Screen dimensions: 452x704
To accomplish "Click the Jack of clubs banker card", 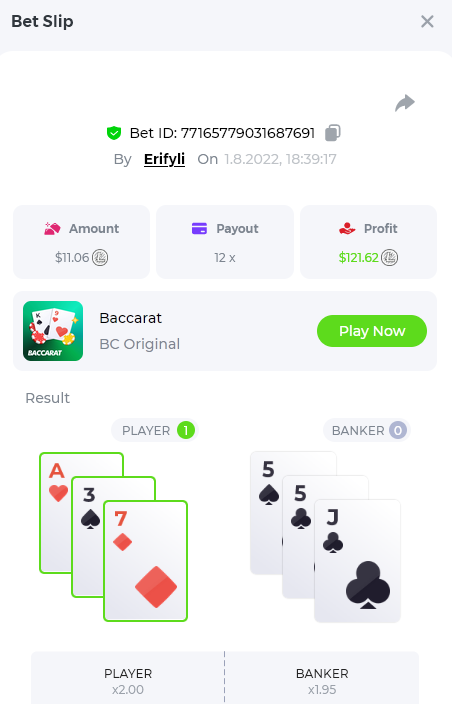I will [x=357, y=561].
